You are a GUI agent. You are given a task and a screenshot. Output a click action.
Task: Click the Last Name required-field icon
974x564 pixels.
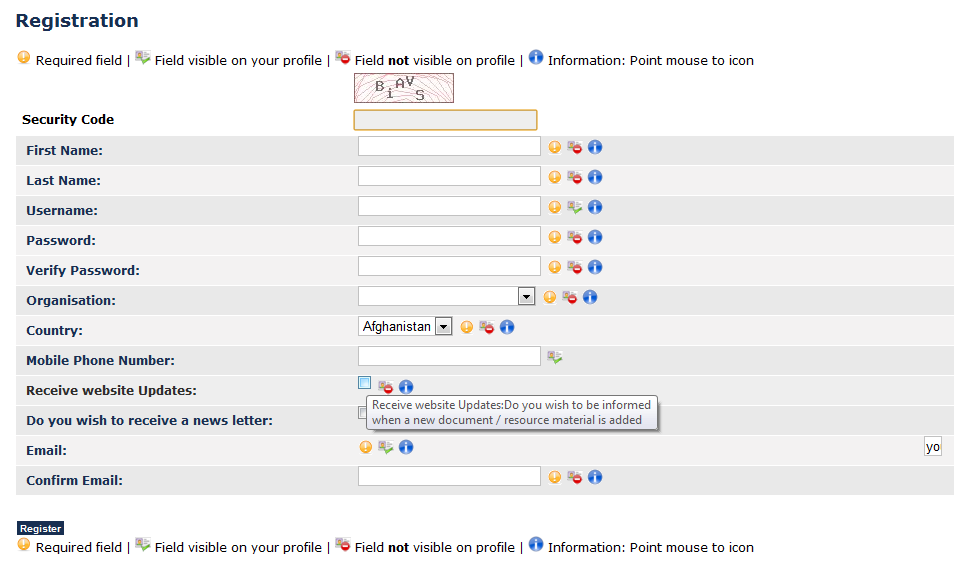tap(555, 177)
